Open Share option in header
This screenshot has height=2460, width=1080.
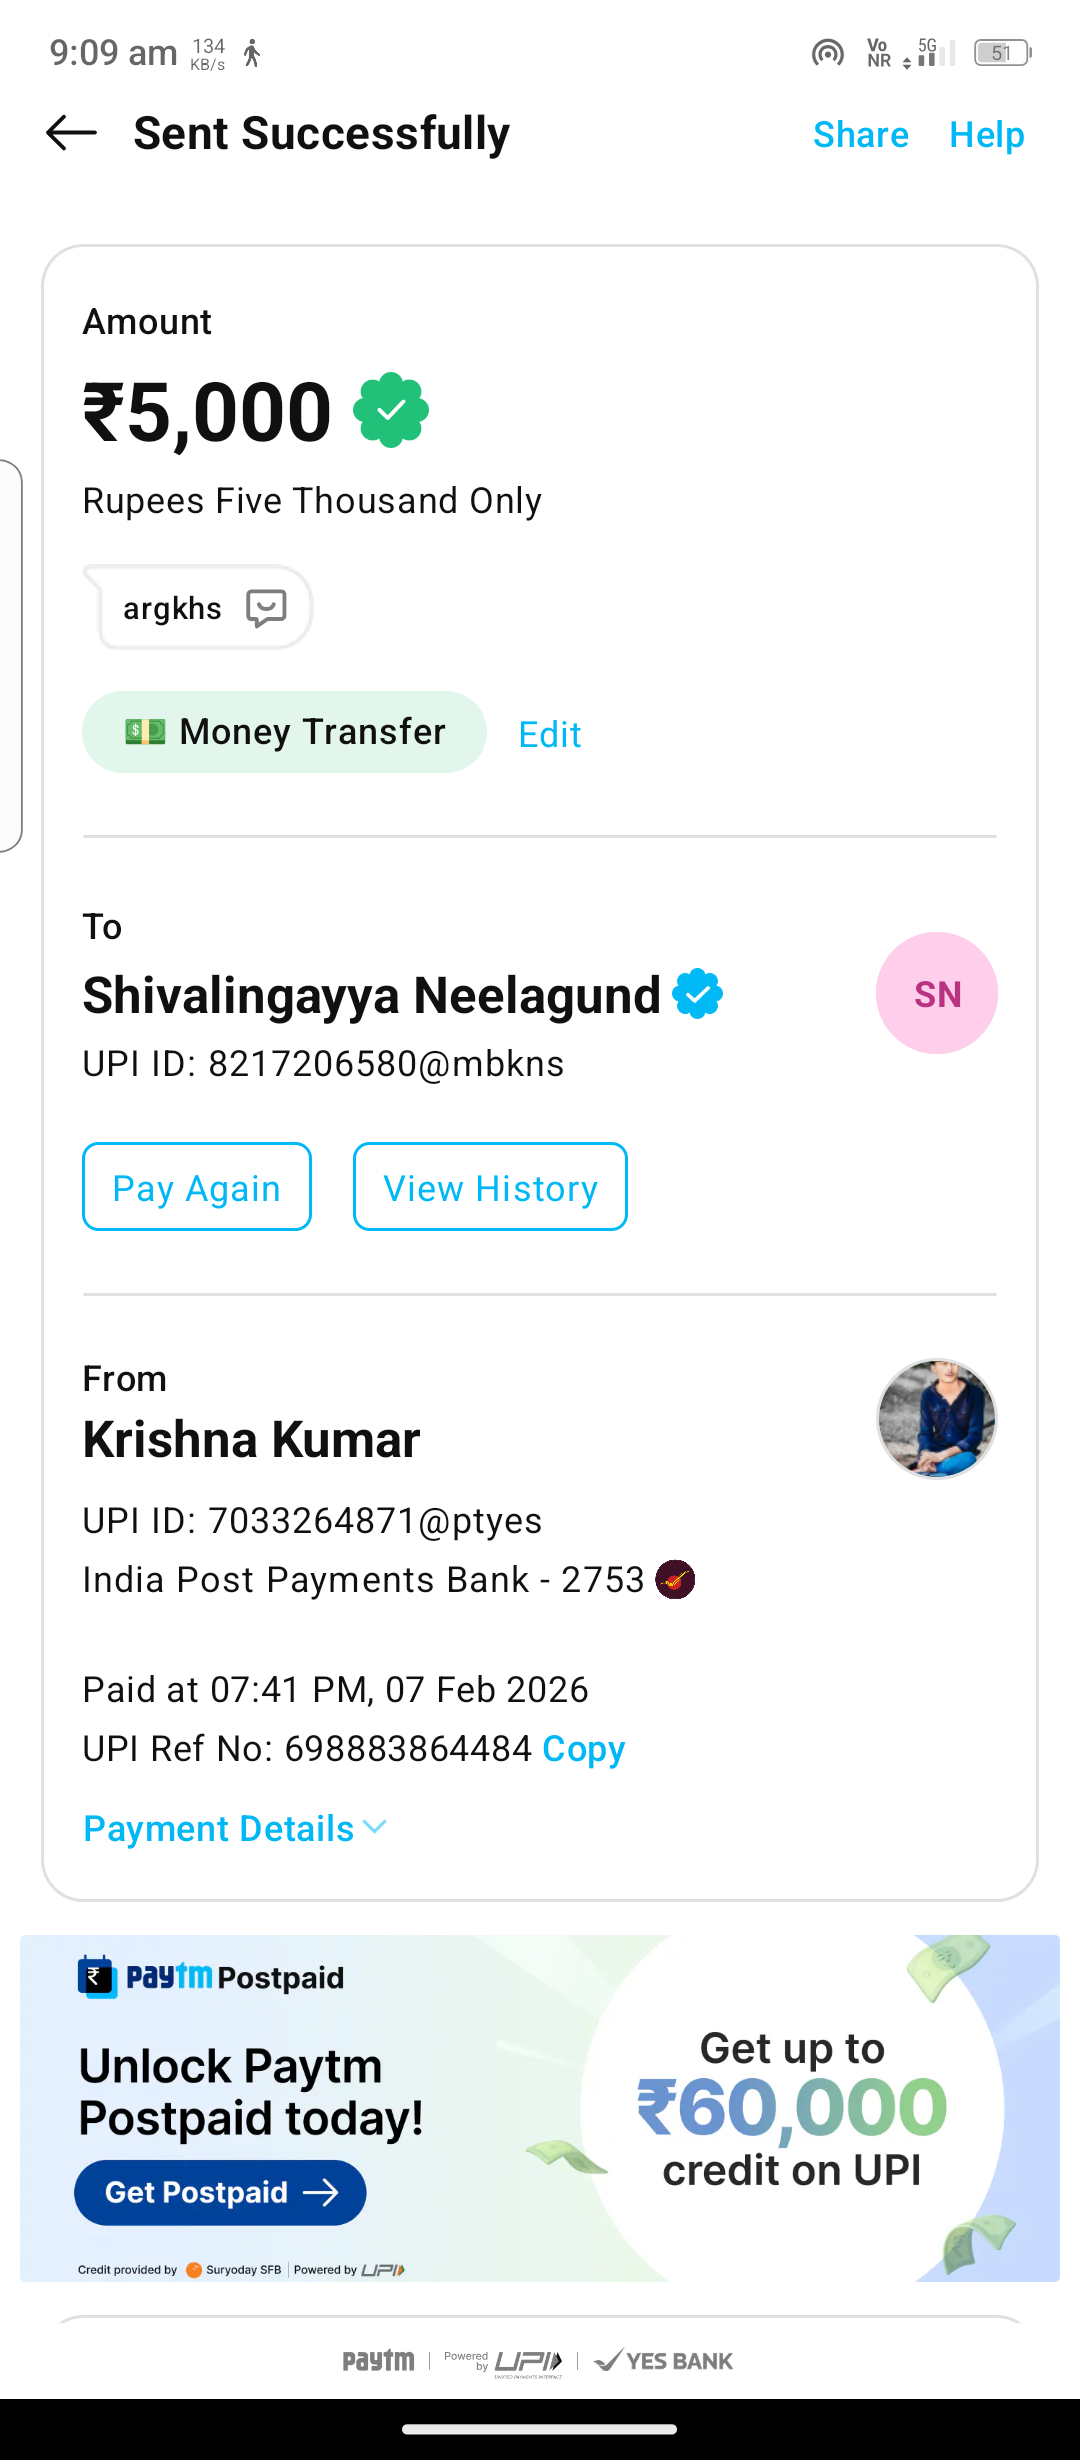click(860, 135)
